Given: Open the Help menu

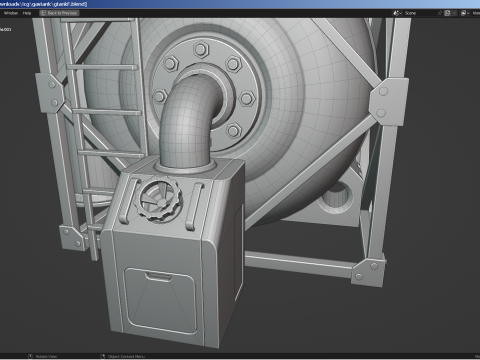Looking at the screenshot, I should pos(27,13).
